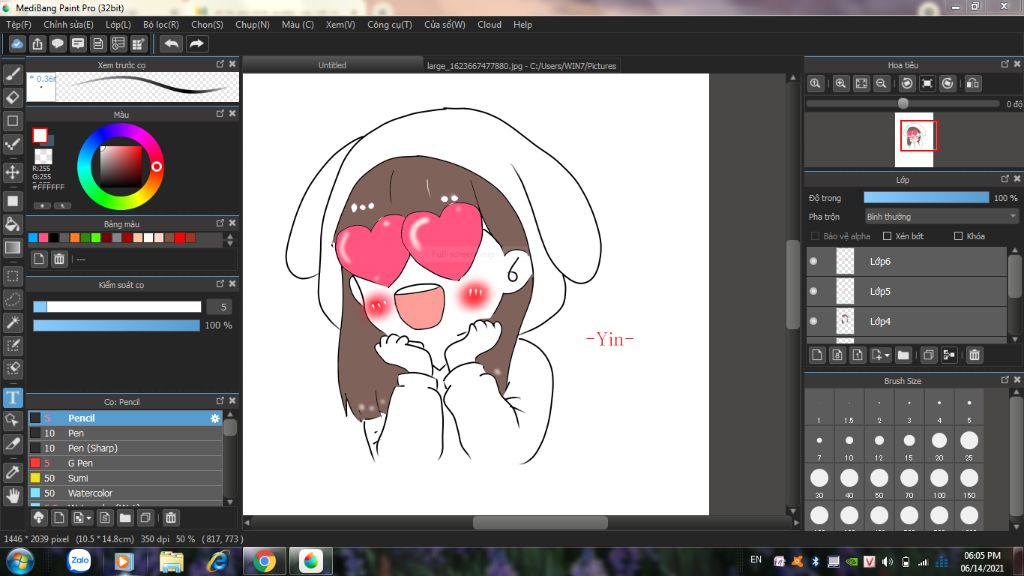
Task: Zoom out using the navigator magnifier minus
Action: [x=881, y=84]
